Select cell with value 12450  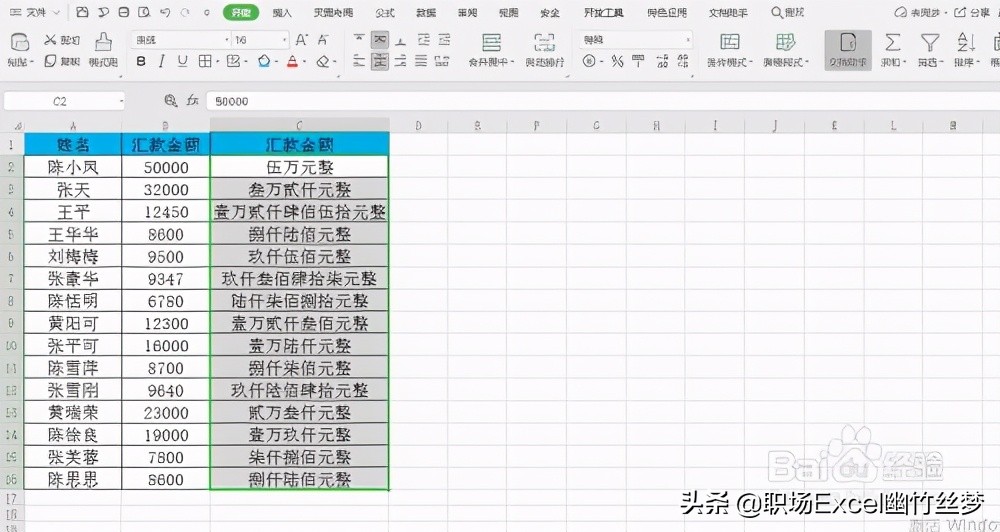166,212
